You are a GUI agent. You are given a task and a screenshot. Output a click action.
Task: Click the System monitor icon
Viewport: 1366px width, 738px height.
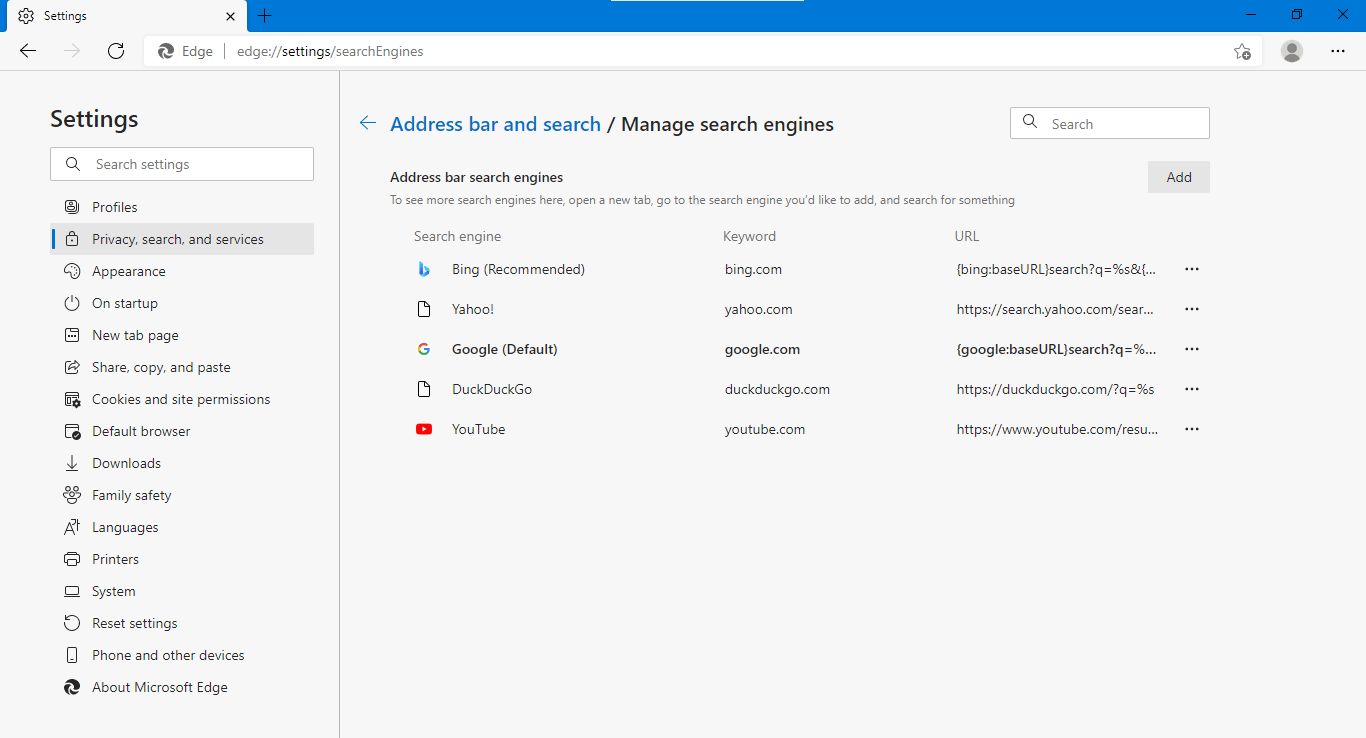(x=72, y=591)
